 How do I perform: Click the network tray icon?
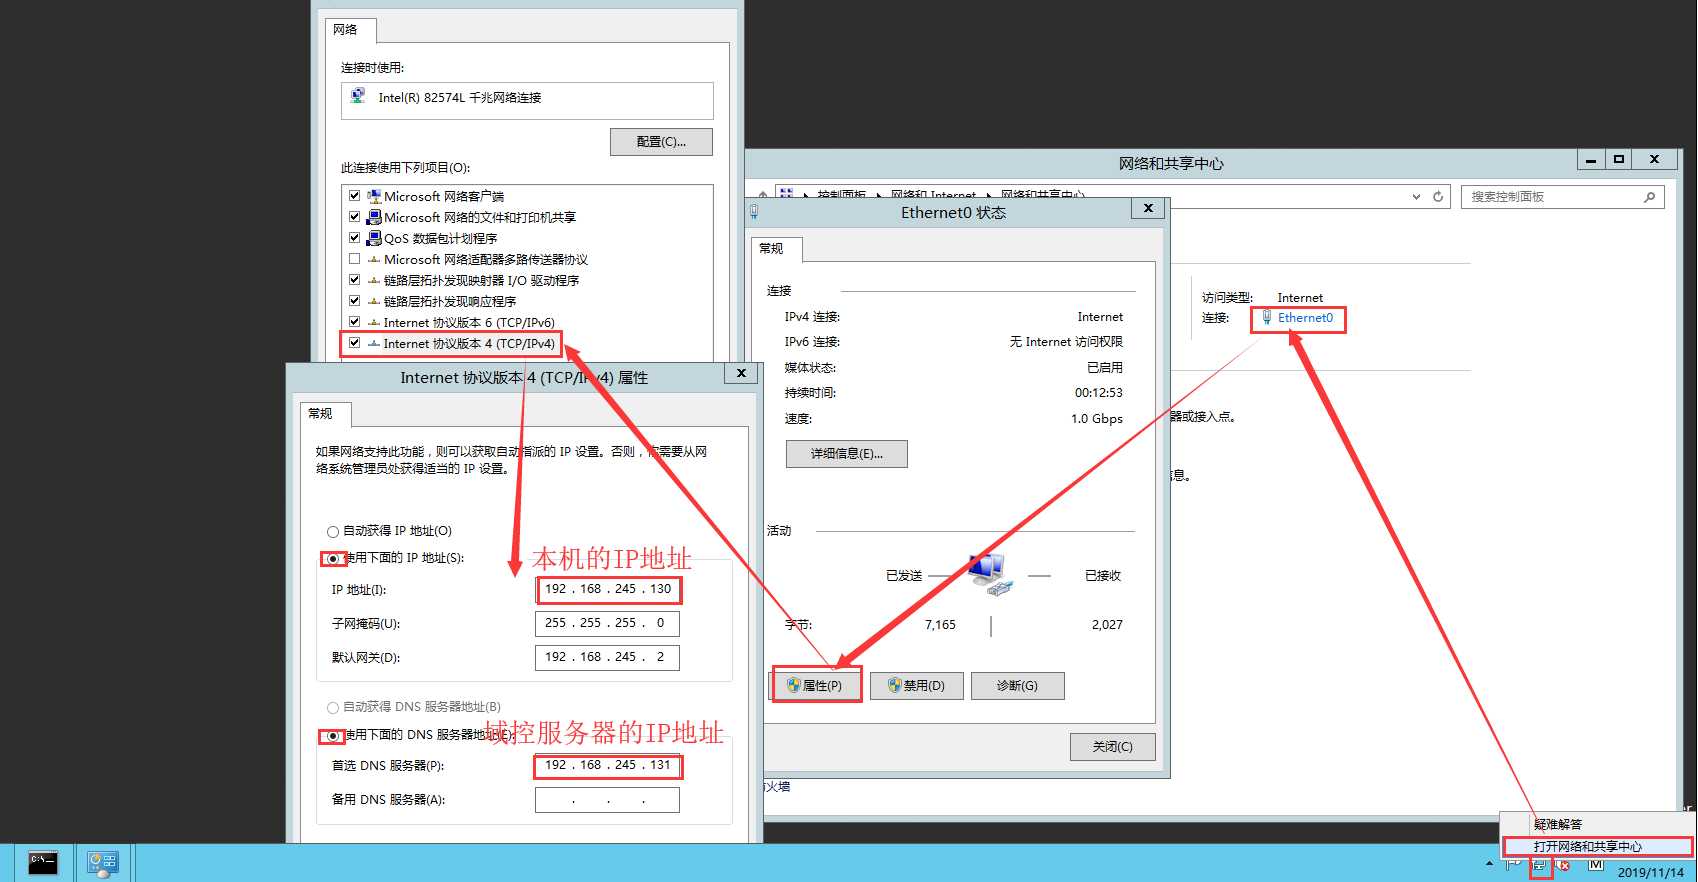(1540, 865)
